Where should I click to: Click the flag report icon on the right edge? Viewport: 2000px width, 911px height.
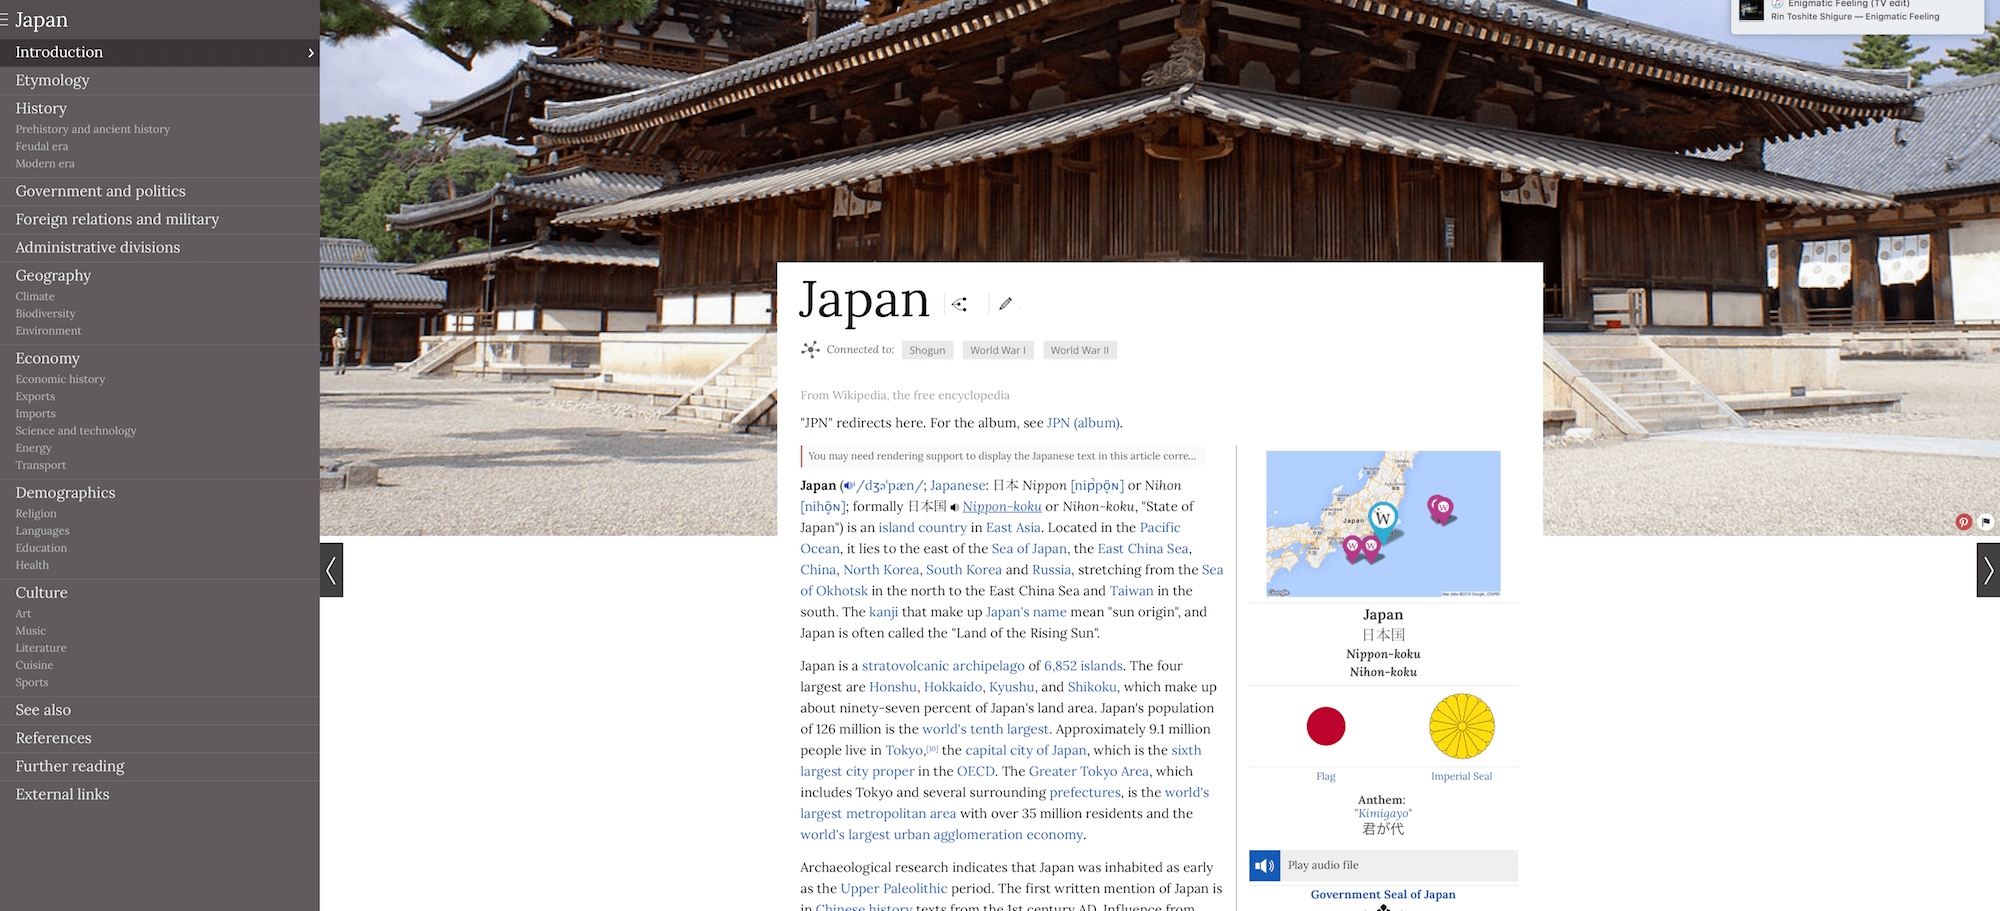(1987, 521)
